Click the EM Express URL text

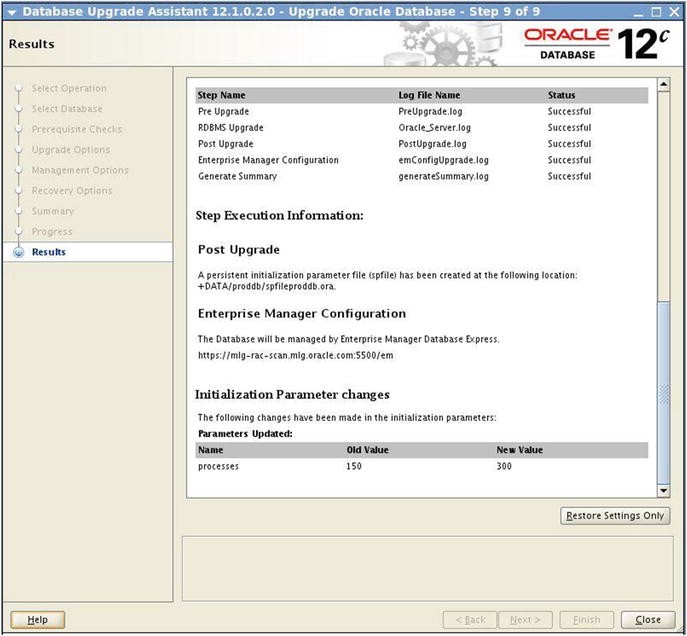pos(295,355)
